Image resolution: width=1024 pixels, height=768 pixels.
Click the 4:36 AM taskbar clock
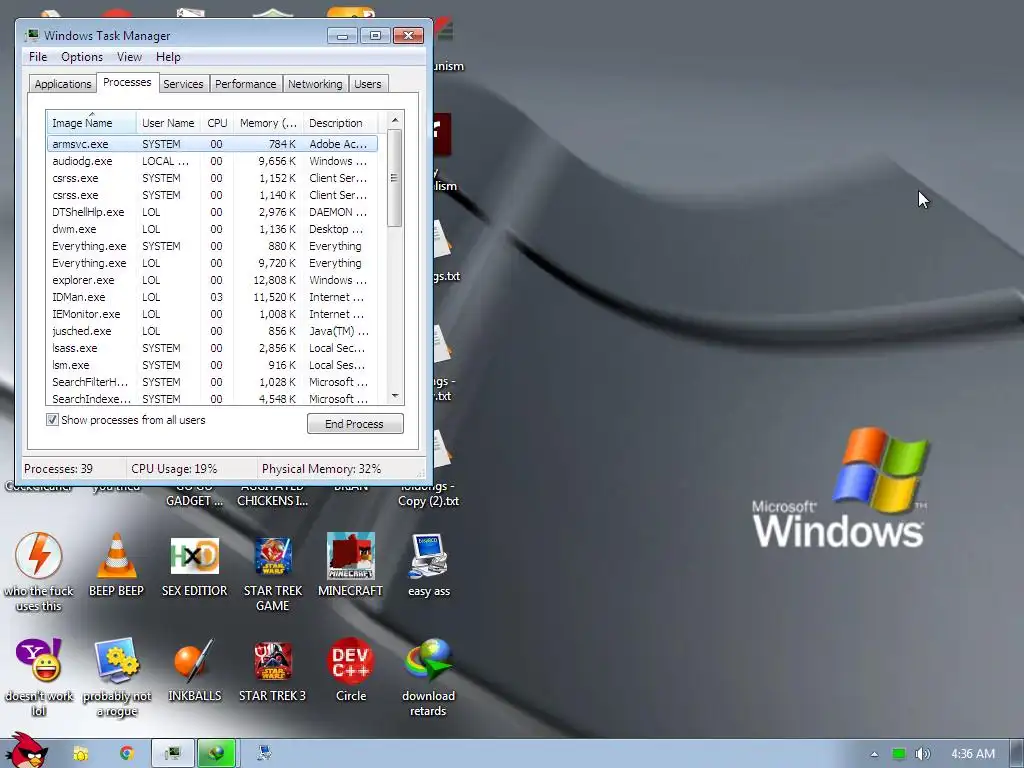(972, 754)
